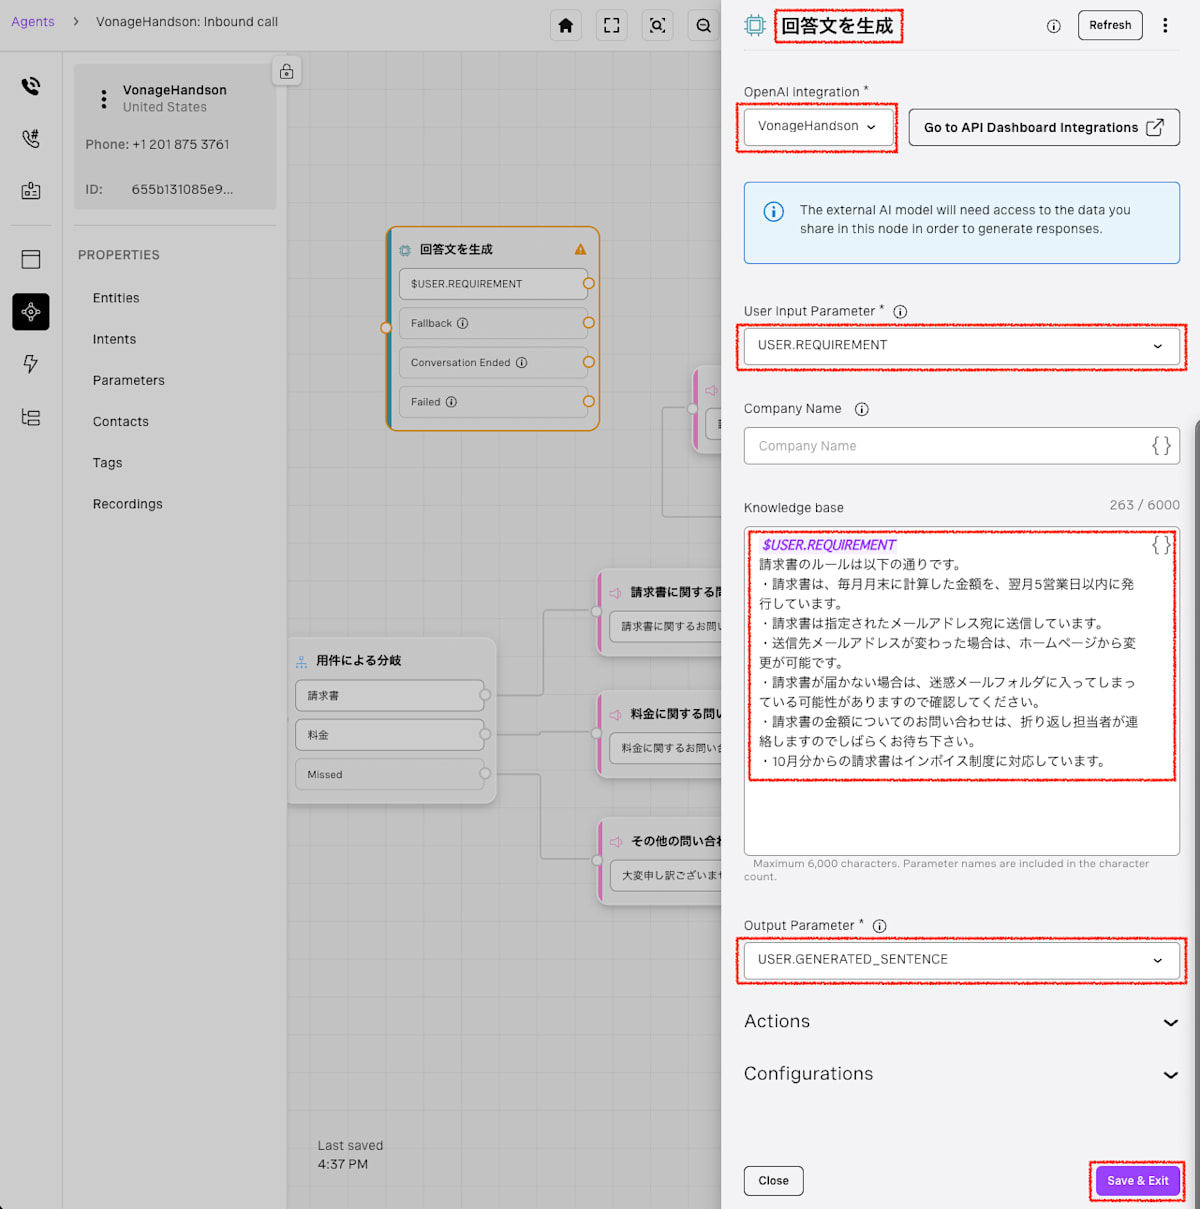
Task: Select the $USER.REQUIREMENT node output row
Action: [493, 284]
